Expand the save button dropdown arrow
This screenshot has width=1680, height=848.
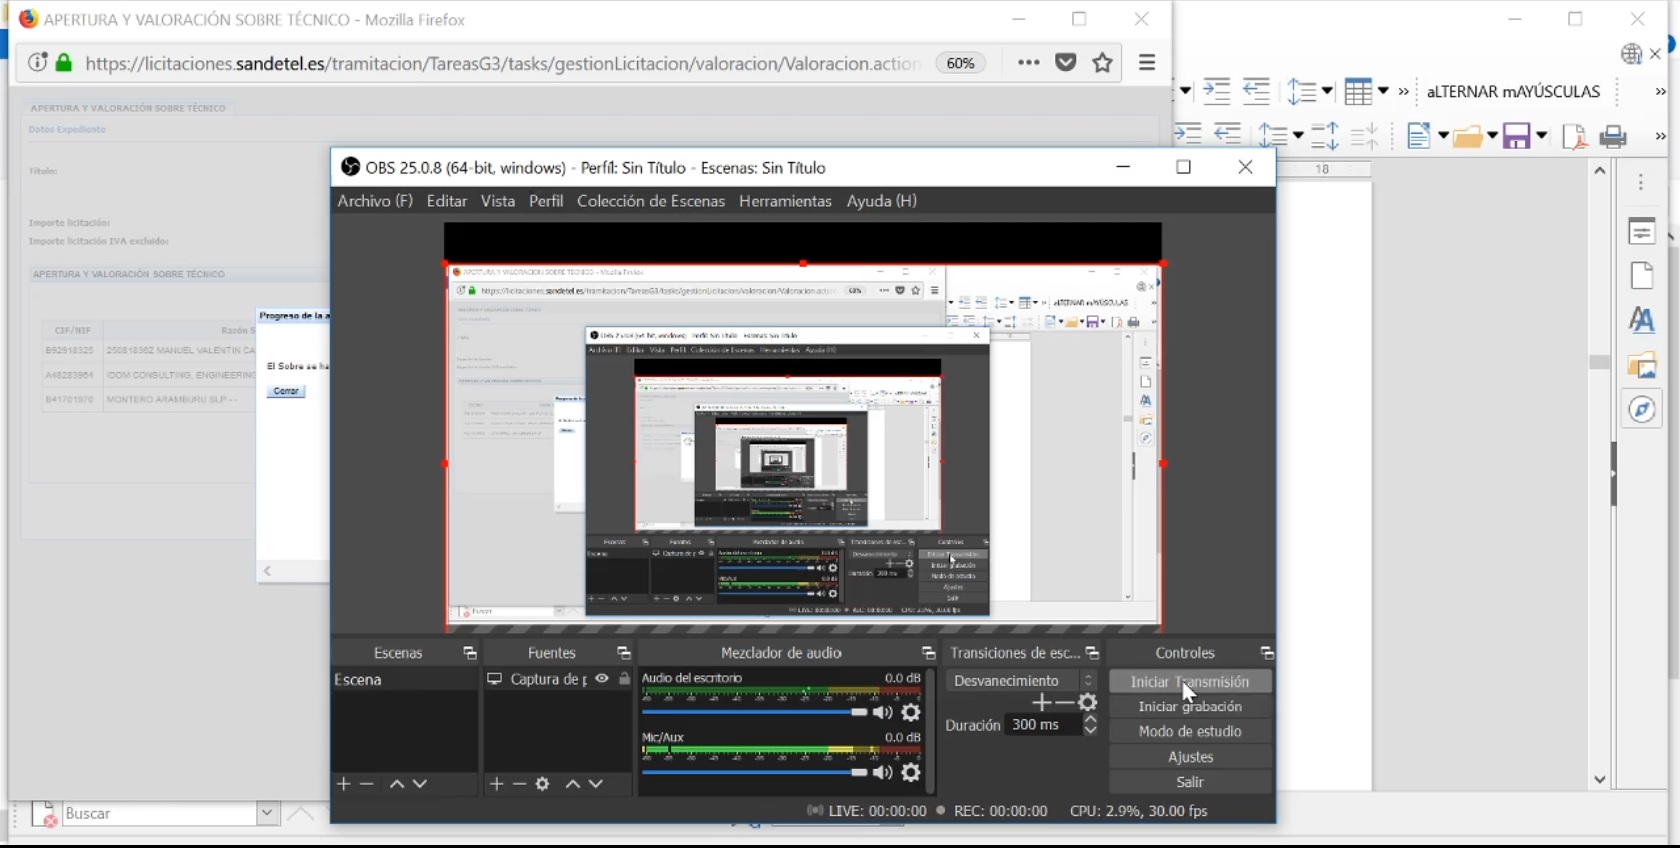point(1542,136)
